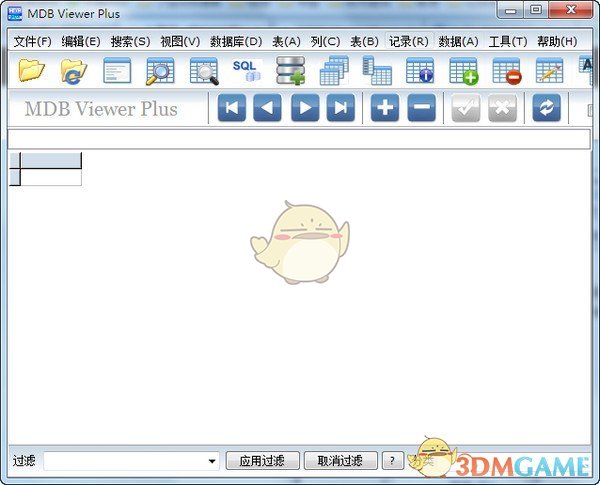Add a new record with plus button
Image resolution: width=600 pixels, height=485 pixels.
[x=385, y=108]
